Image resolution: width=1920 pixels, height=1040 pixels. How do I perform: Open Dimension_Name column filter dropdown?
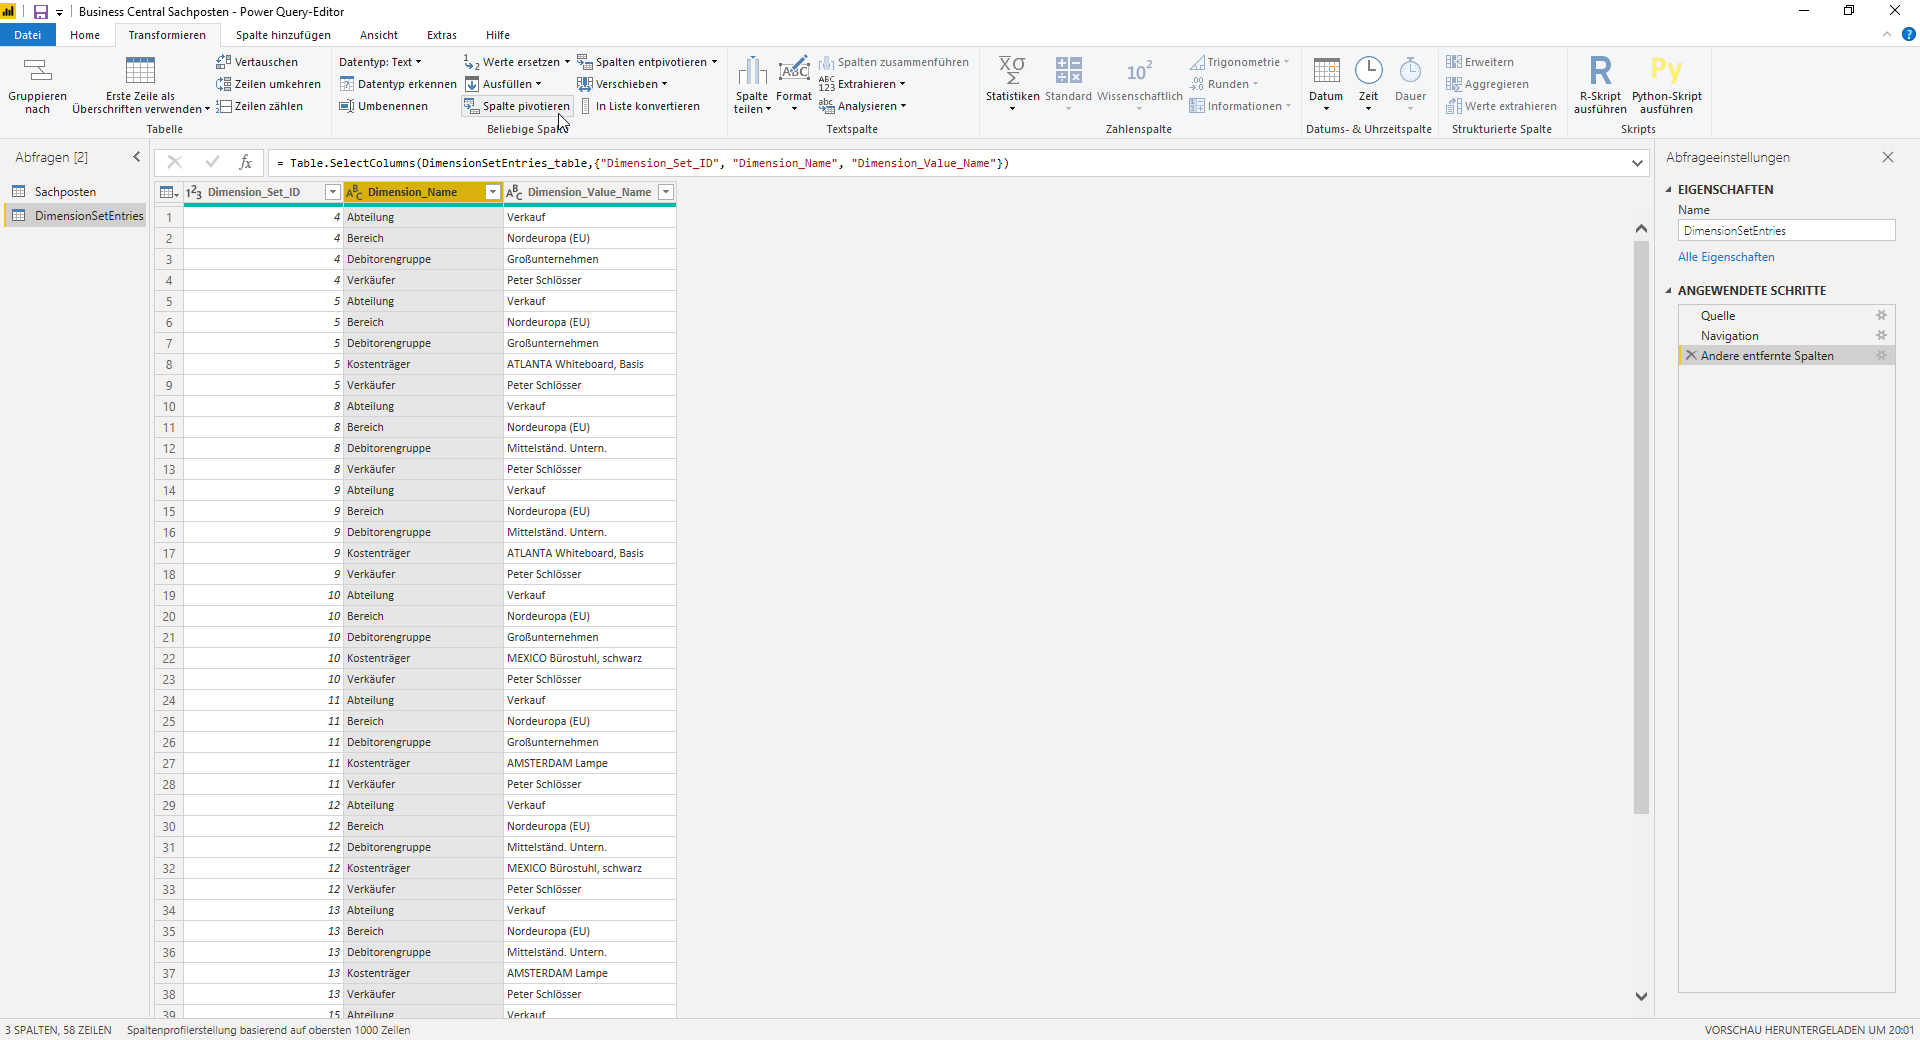pos(492,192)
